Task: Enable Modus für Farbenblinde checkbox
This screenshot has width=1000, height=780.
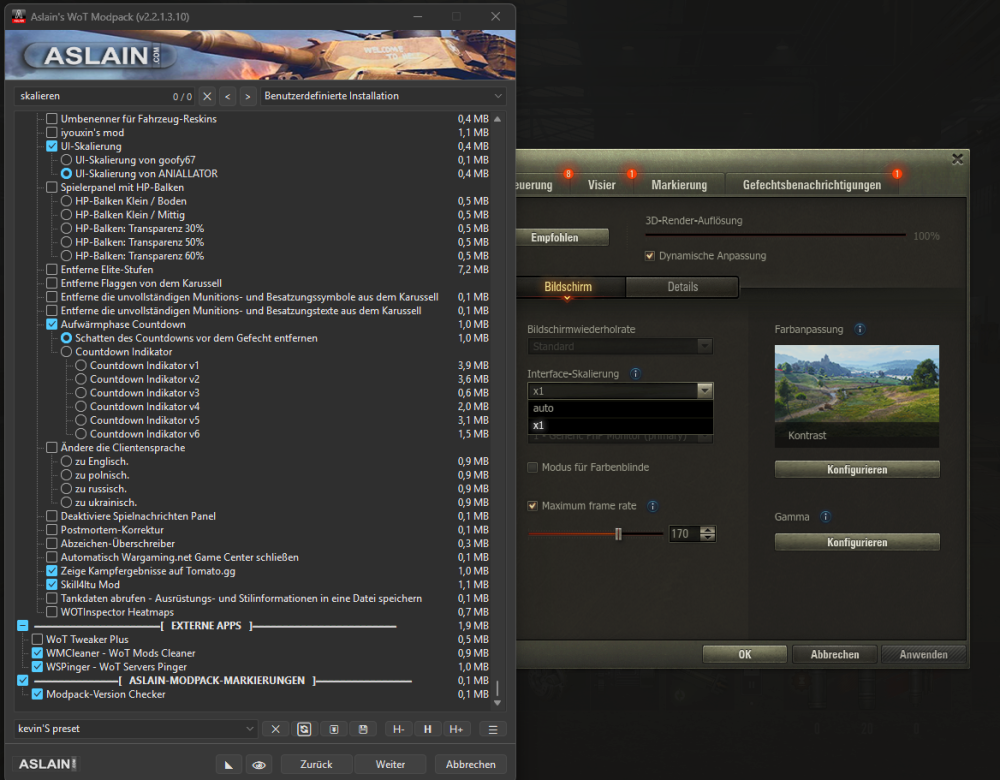Action: [x=533, y=467]
